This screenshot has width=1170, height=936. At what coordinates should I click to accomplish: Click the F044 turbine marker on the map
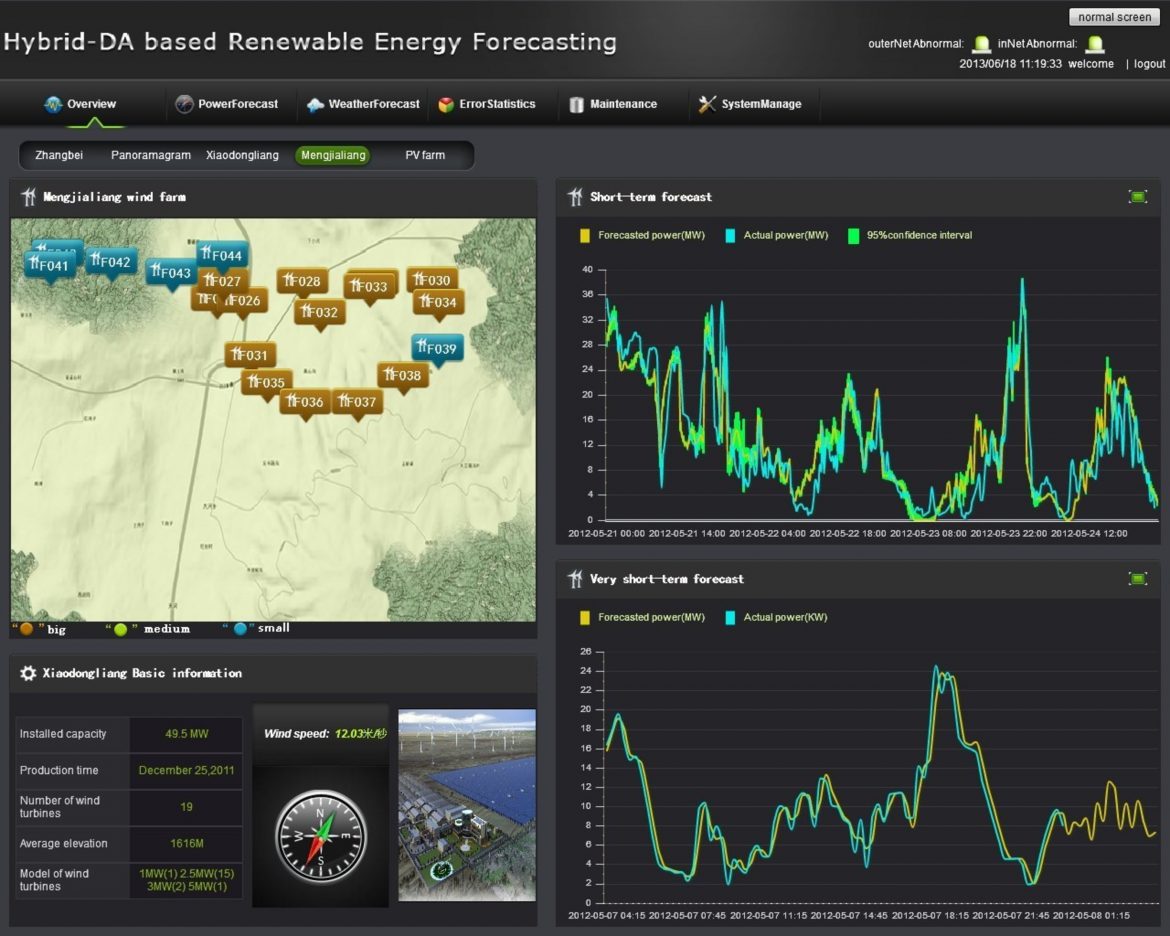(x=224, y=255)
